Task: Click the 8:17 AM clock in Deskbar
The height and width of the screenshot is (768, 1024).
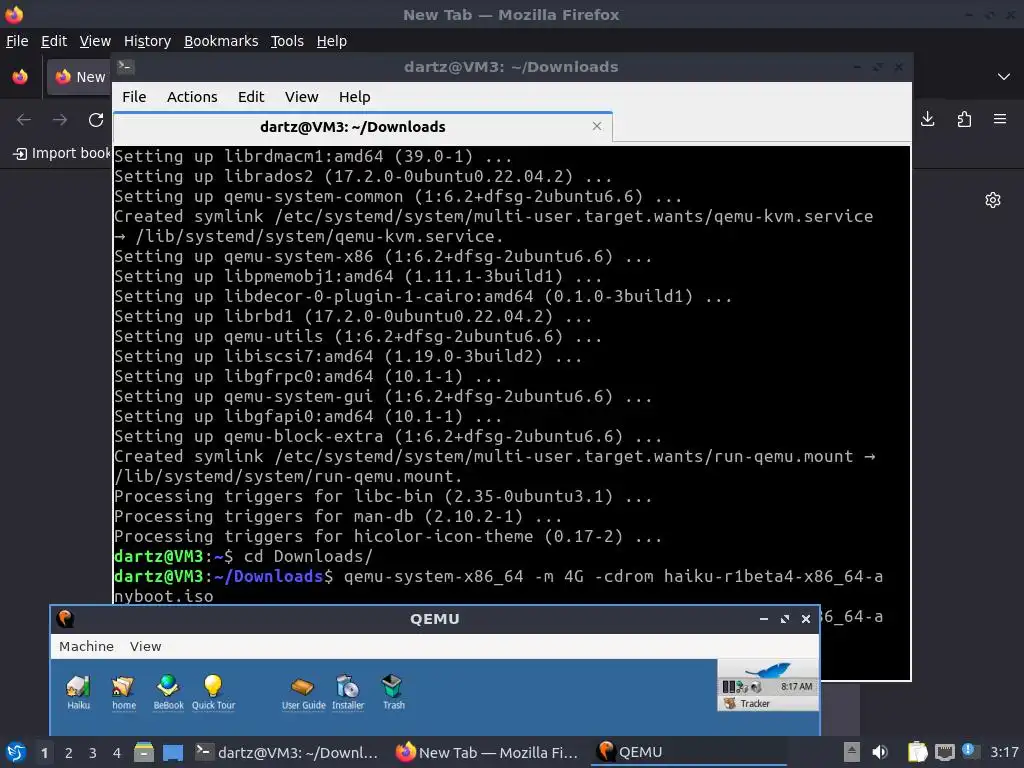Action: (796, 686)
